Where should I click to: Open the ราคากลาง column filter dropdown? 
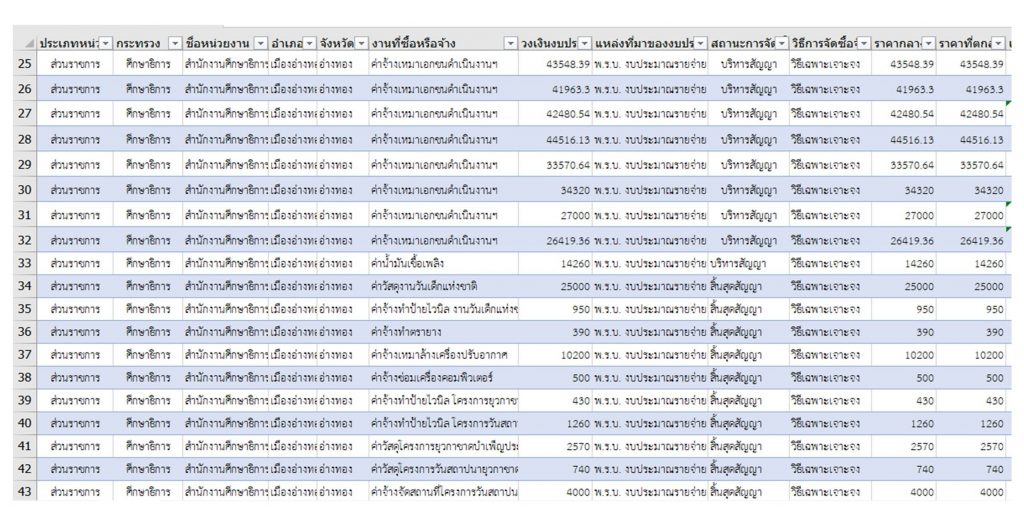(928, 44)
